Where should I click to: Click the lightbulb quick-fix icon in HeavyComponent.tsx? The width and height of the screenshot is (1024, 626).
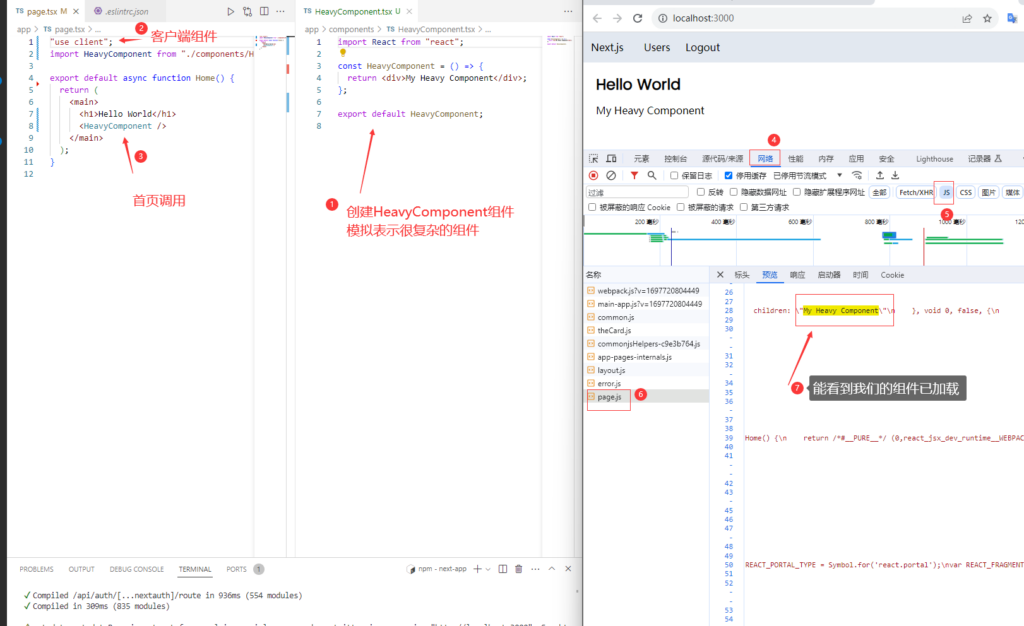(x=342, y=53)
